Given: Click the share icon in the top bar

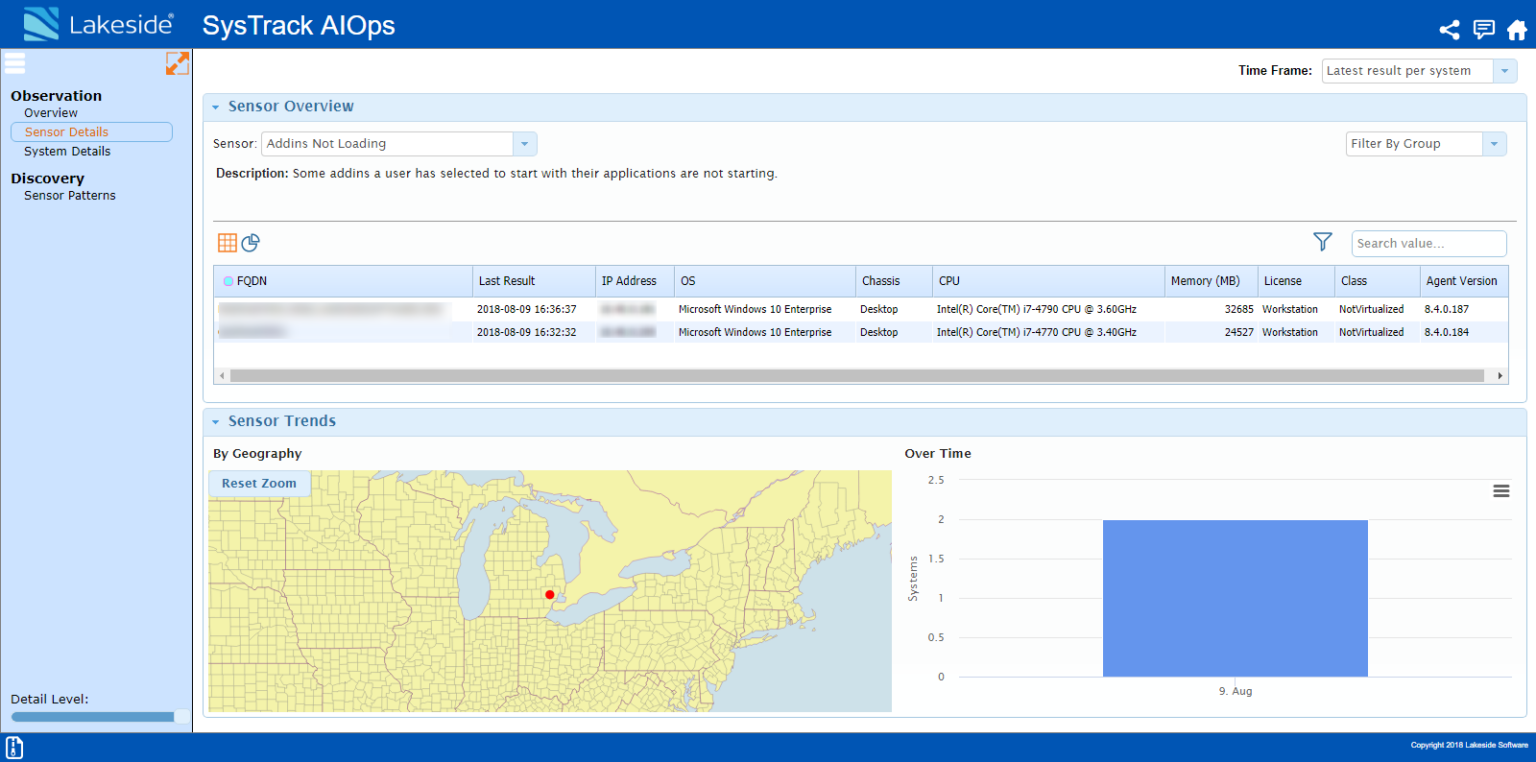Looking at the screenshot, I should point(1450,29).
